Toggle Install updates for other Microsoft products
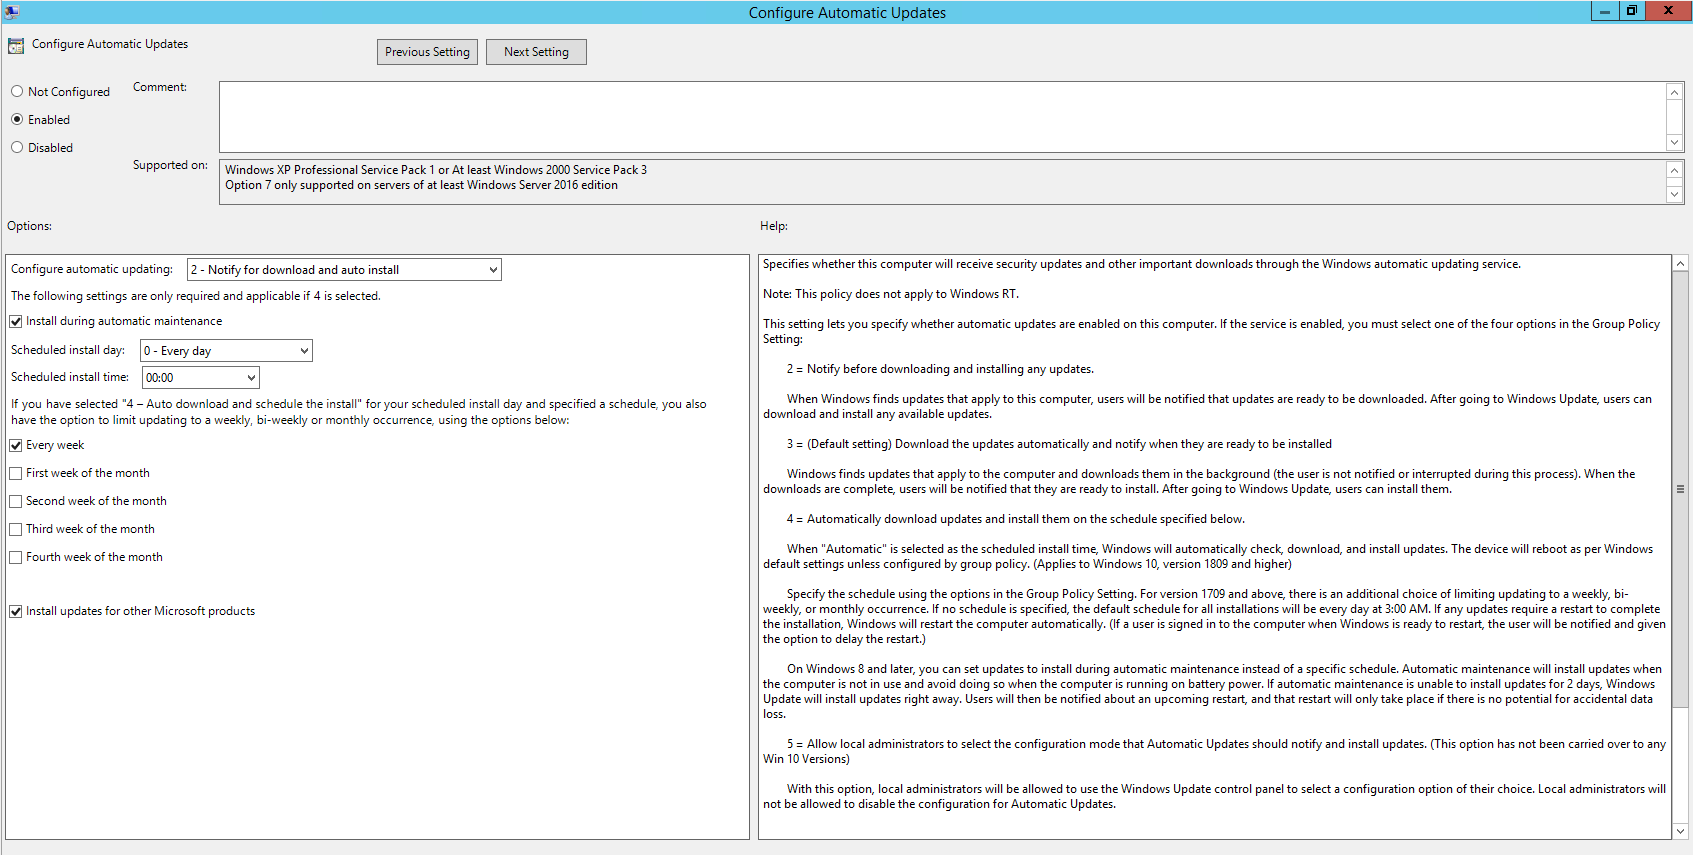This screenshot has width=1693, height=855. [16, 612]
